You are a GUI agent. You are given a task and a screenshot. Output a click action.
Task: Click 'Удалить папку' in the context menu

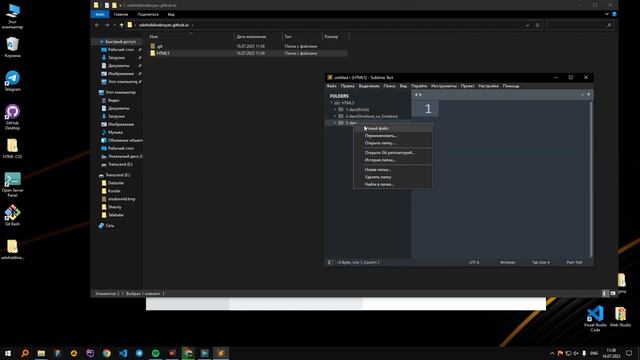click(393, 177)
